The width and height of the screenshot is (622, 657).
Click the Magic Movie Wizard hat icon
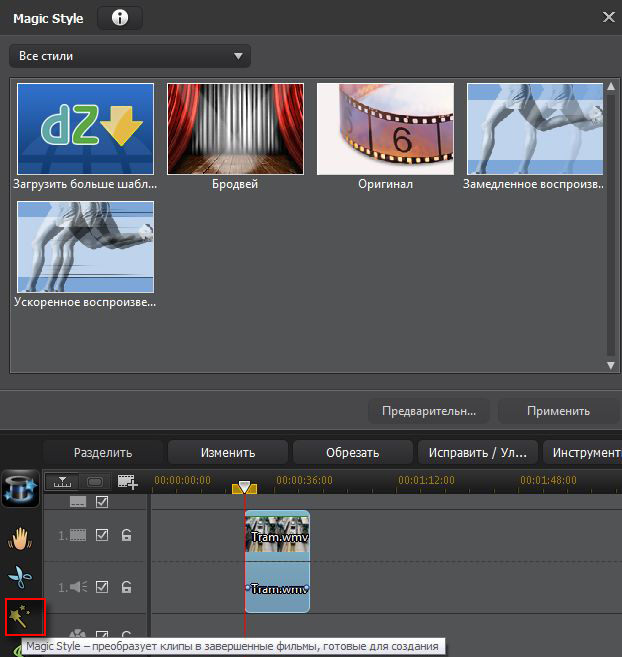click(x=20, y=487)
